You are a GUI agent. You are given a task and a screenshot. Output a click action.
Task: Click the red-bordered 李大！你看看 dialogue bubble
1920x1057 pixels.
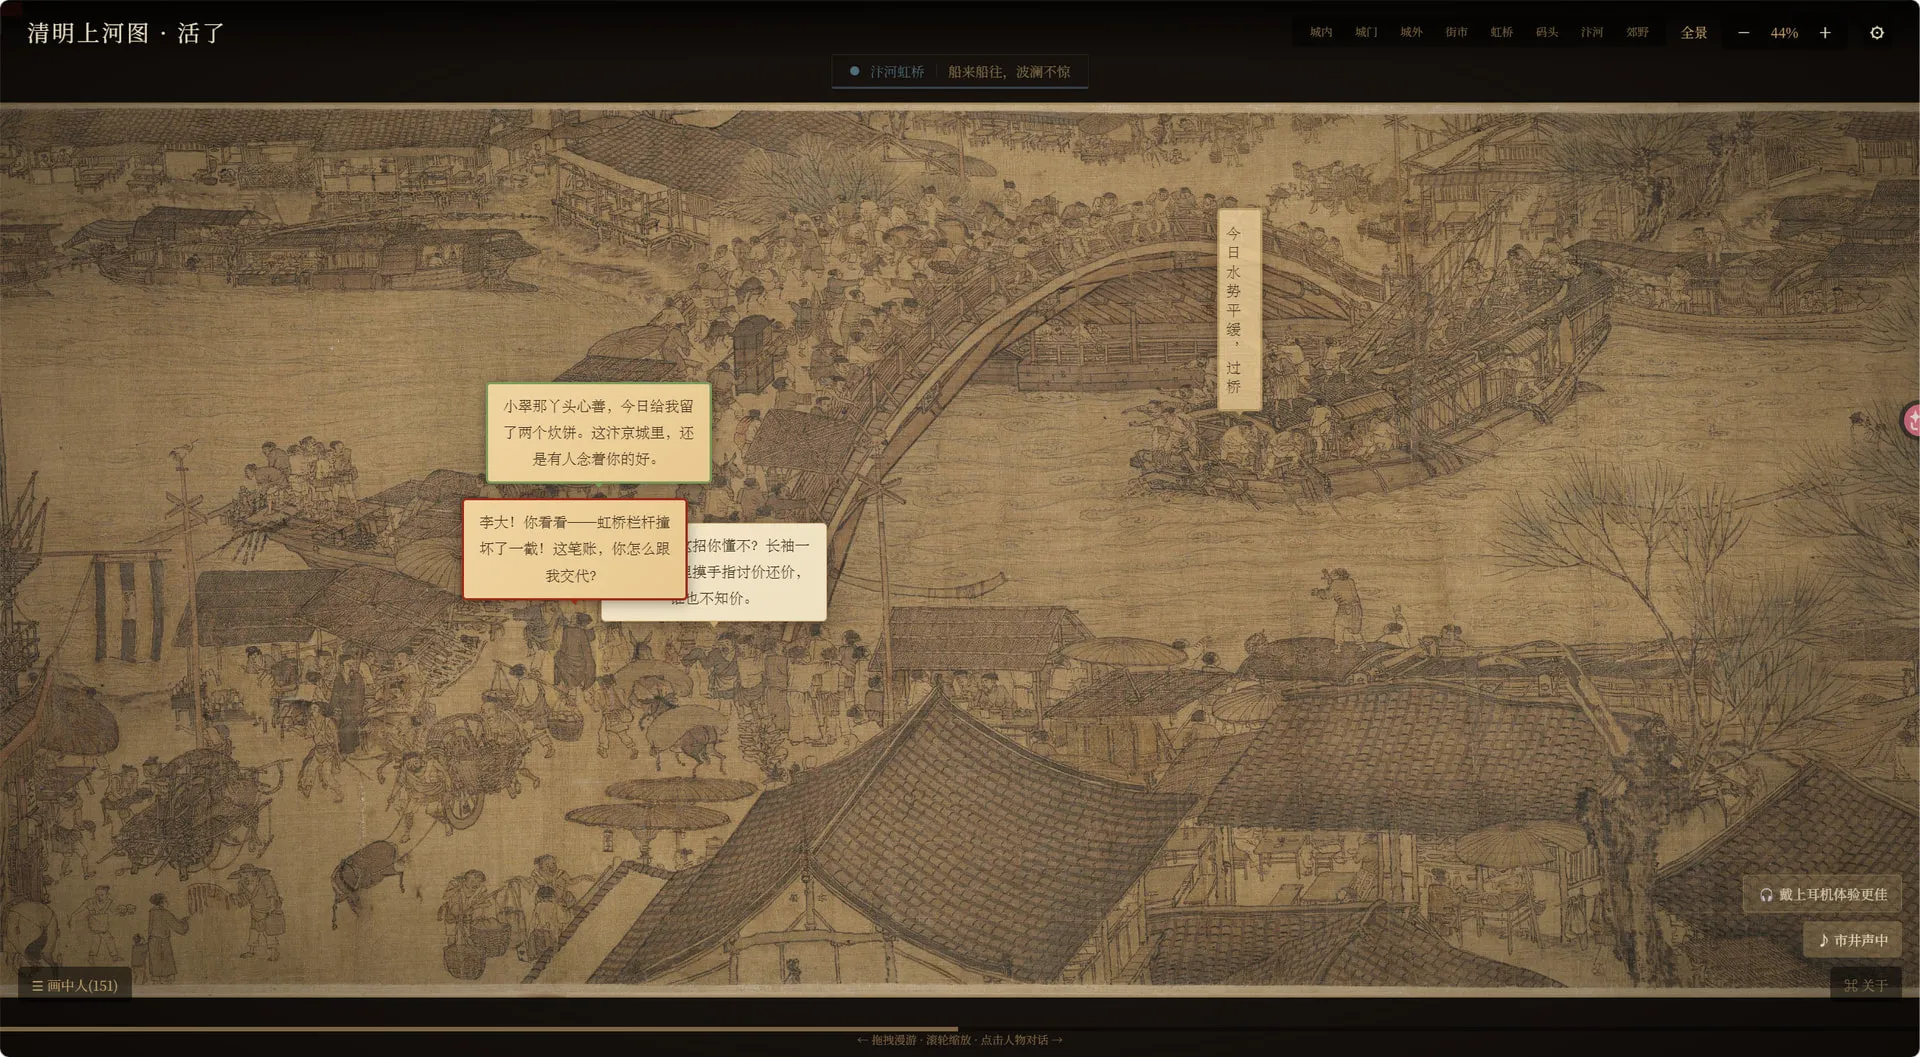tap(574, 549)
